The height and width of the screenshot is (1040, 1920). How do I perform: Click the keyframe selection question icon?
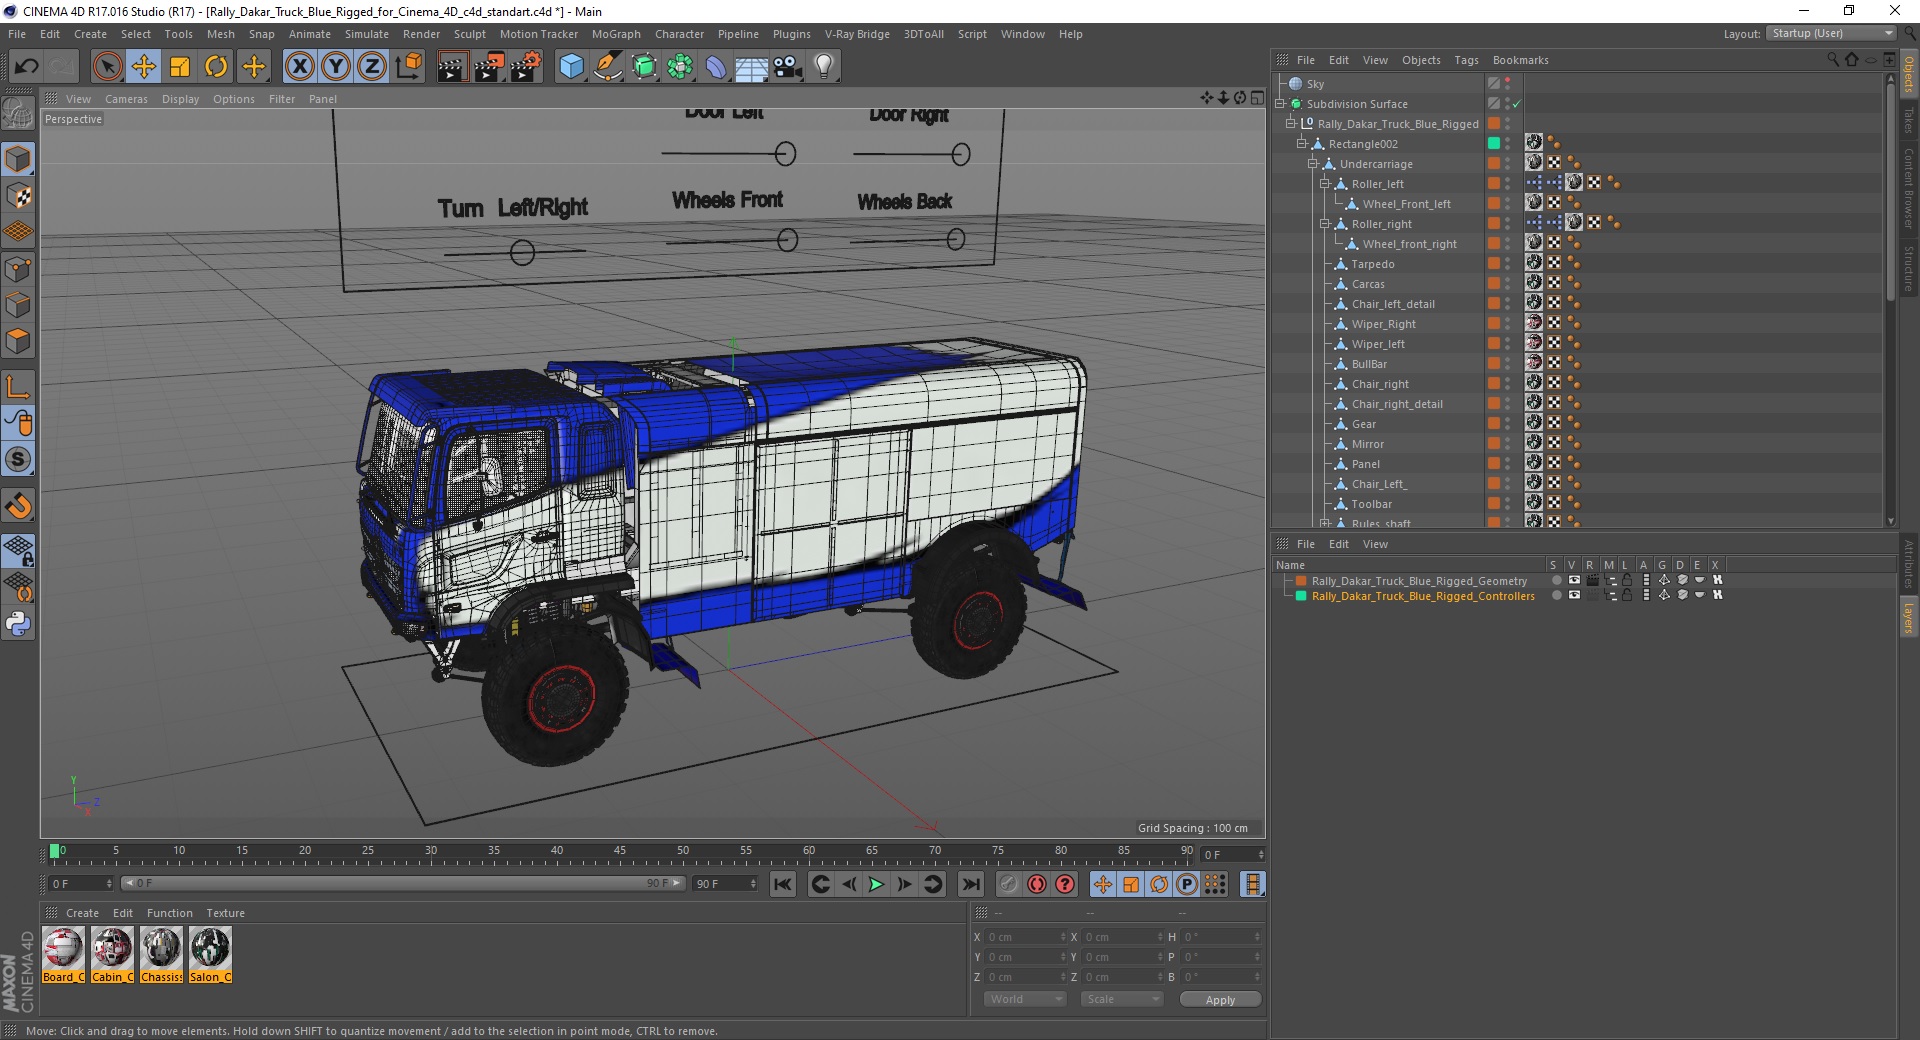click(x=1065, y=884)
